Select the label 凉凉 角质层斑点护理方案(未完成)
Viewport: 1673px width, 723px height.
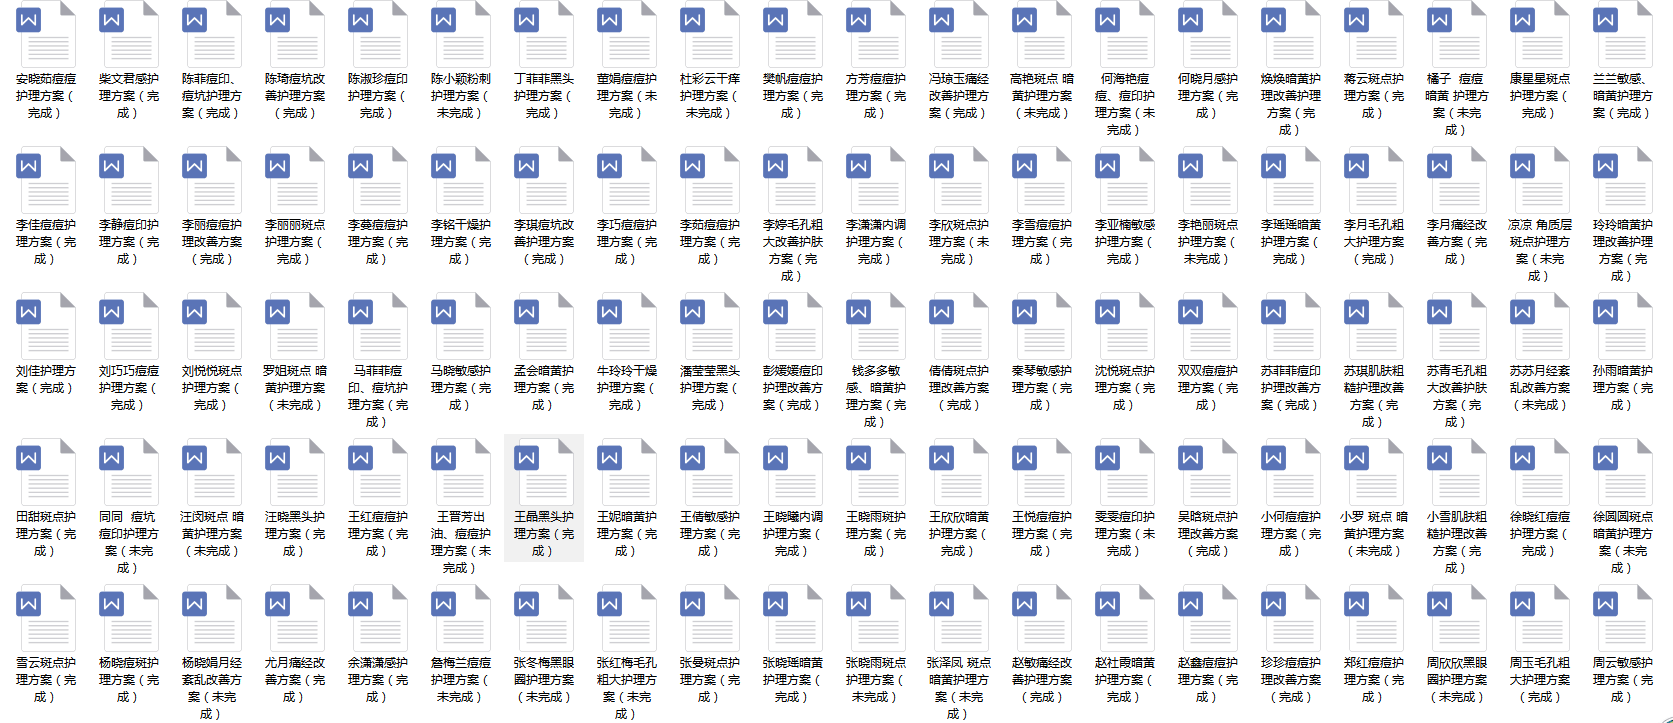click(1539, 250)
